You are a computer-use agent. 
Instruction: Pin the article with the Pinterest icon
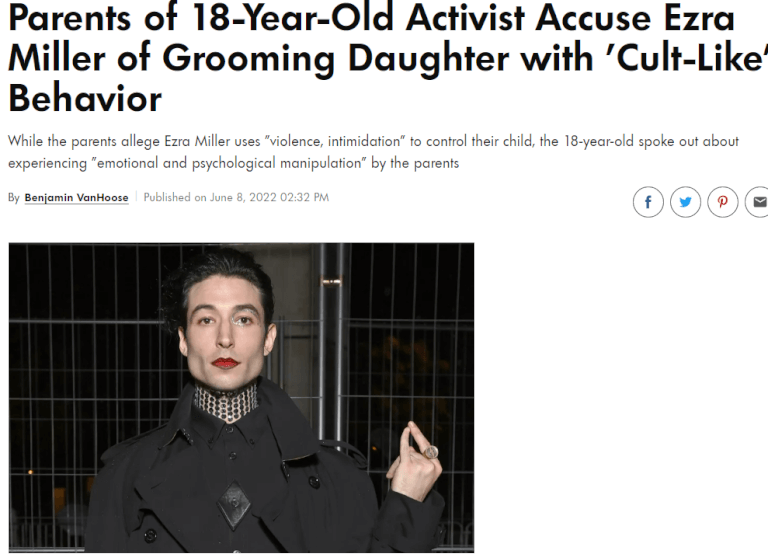(x=722, y=202)
